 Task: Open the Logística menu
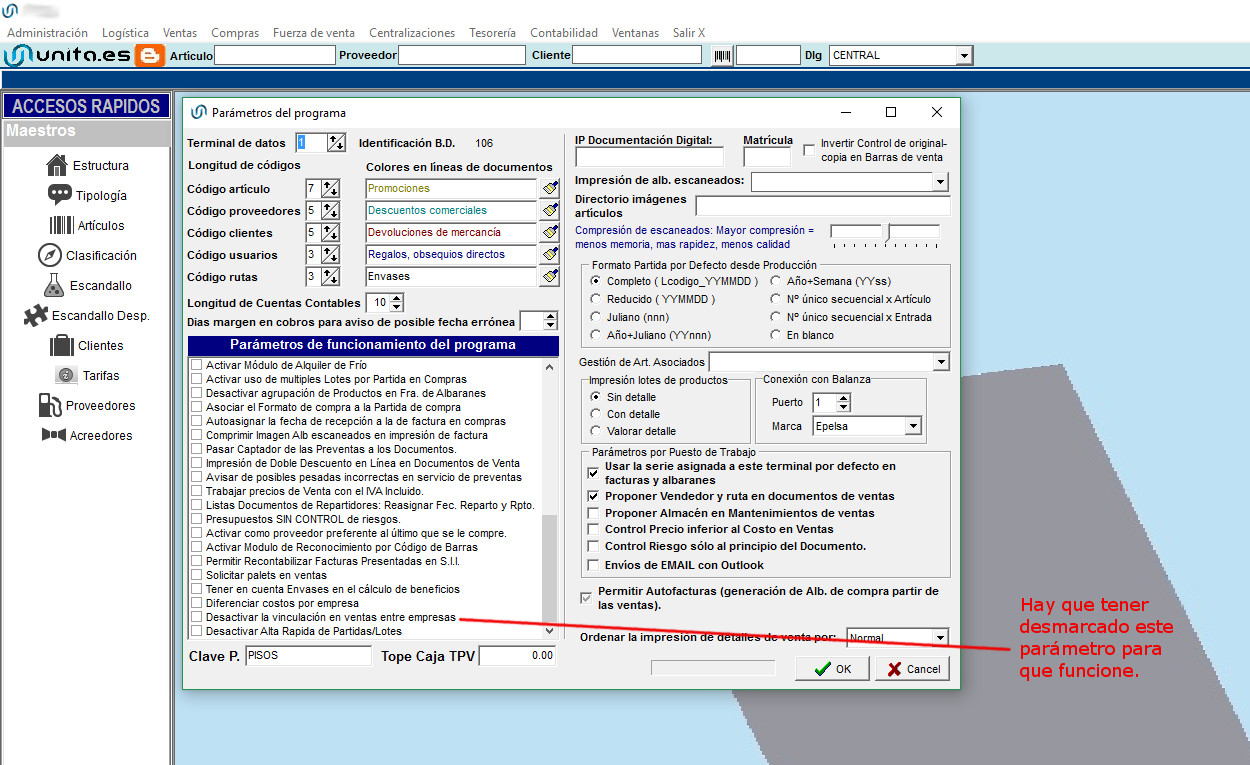point(125,33)
